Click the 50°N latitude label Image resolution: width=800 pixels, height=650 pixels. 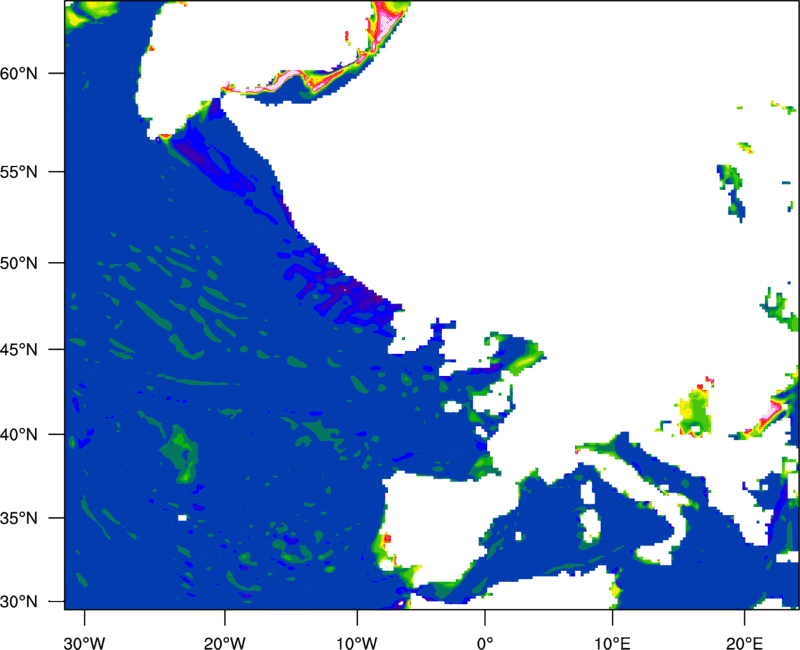[x=19, y=263]
